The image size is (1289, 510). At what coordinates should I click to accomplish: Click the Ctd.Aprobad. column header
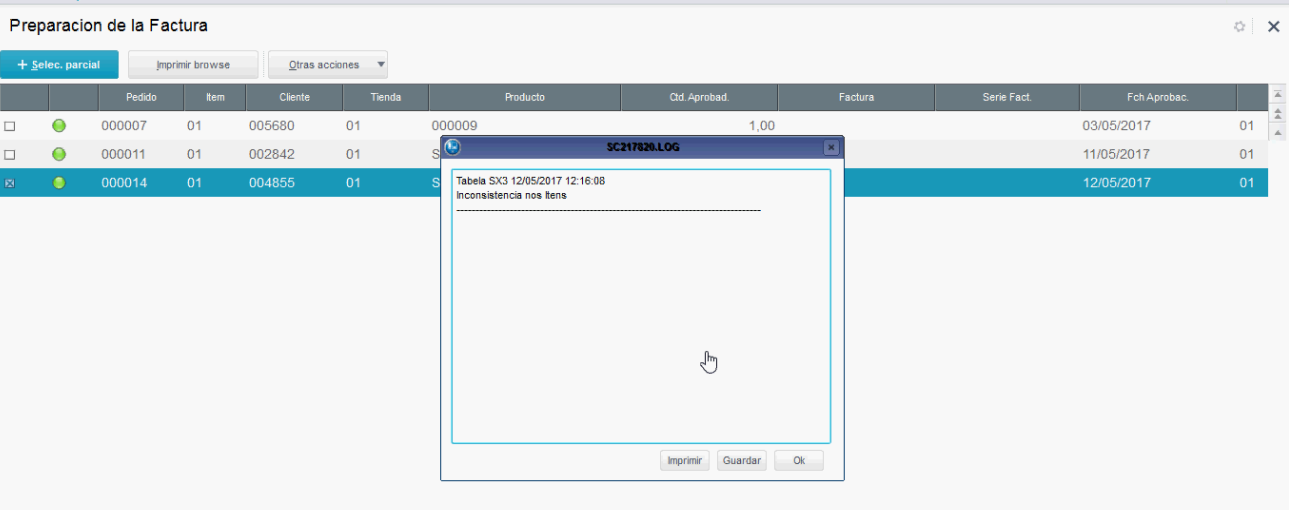coord(699,97)
